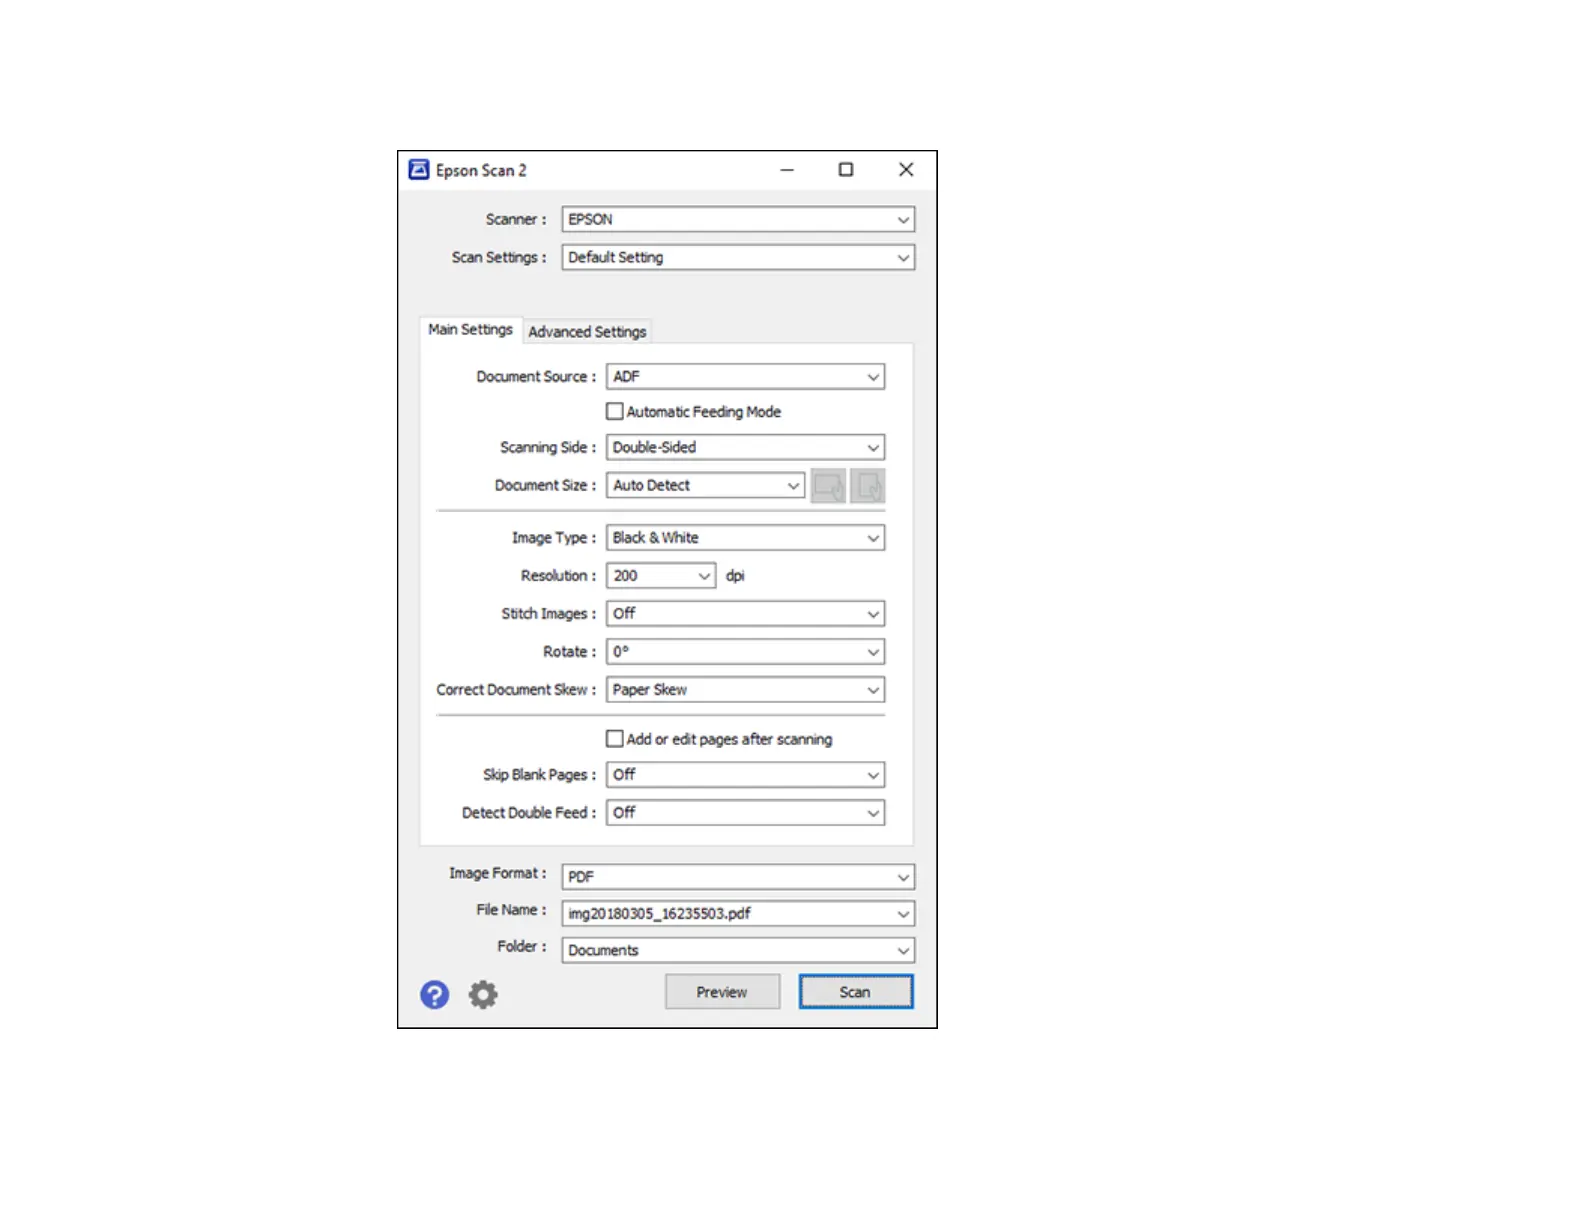Image resolution: width=1584 pixels, height=1224 pixels.
Task: Open the Image Type dropdown
Action: coord(745,538)
